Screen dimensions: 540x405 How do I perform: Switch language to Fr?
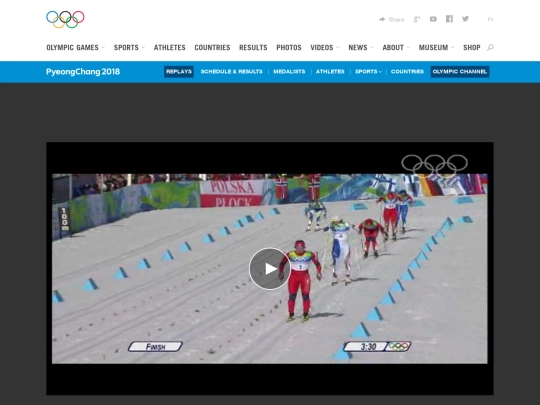click(x=490, y=19)
